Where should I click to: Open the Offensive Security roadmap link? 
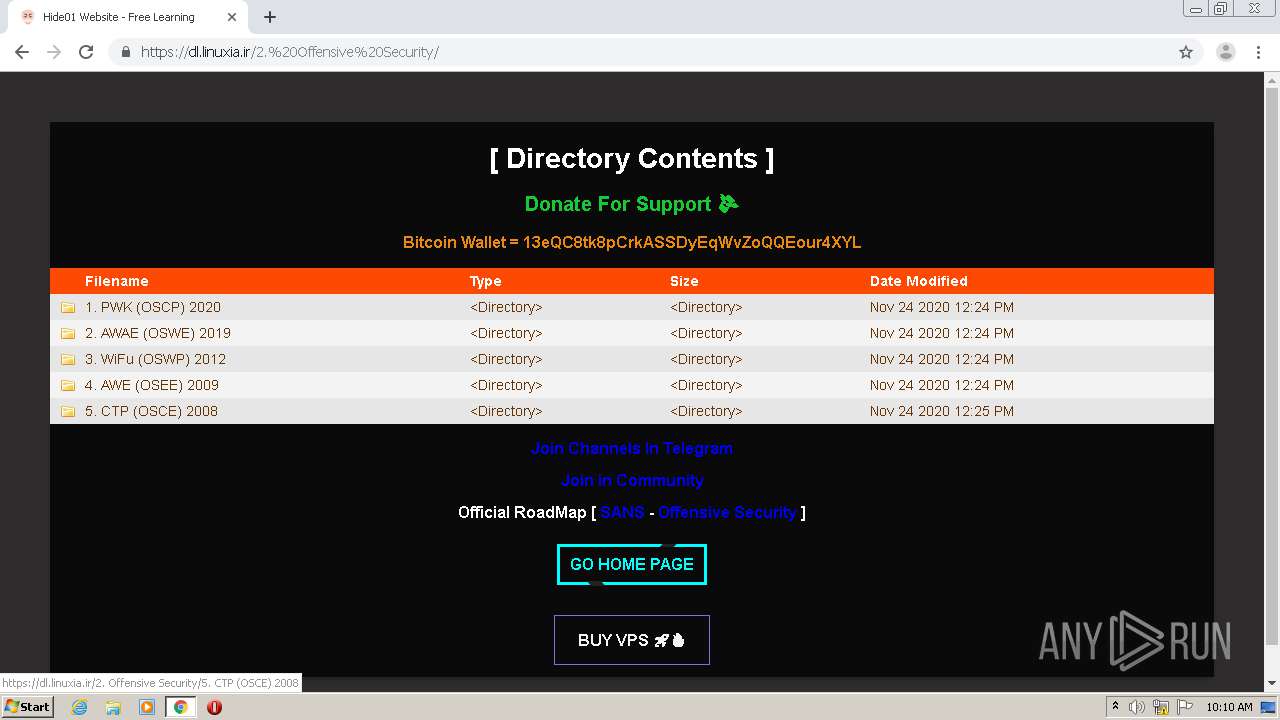tap(727, 512)
